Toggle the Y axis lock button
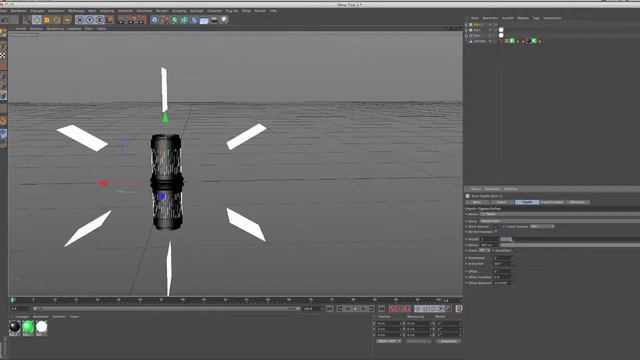 pos(90,20)
